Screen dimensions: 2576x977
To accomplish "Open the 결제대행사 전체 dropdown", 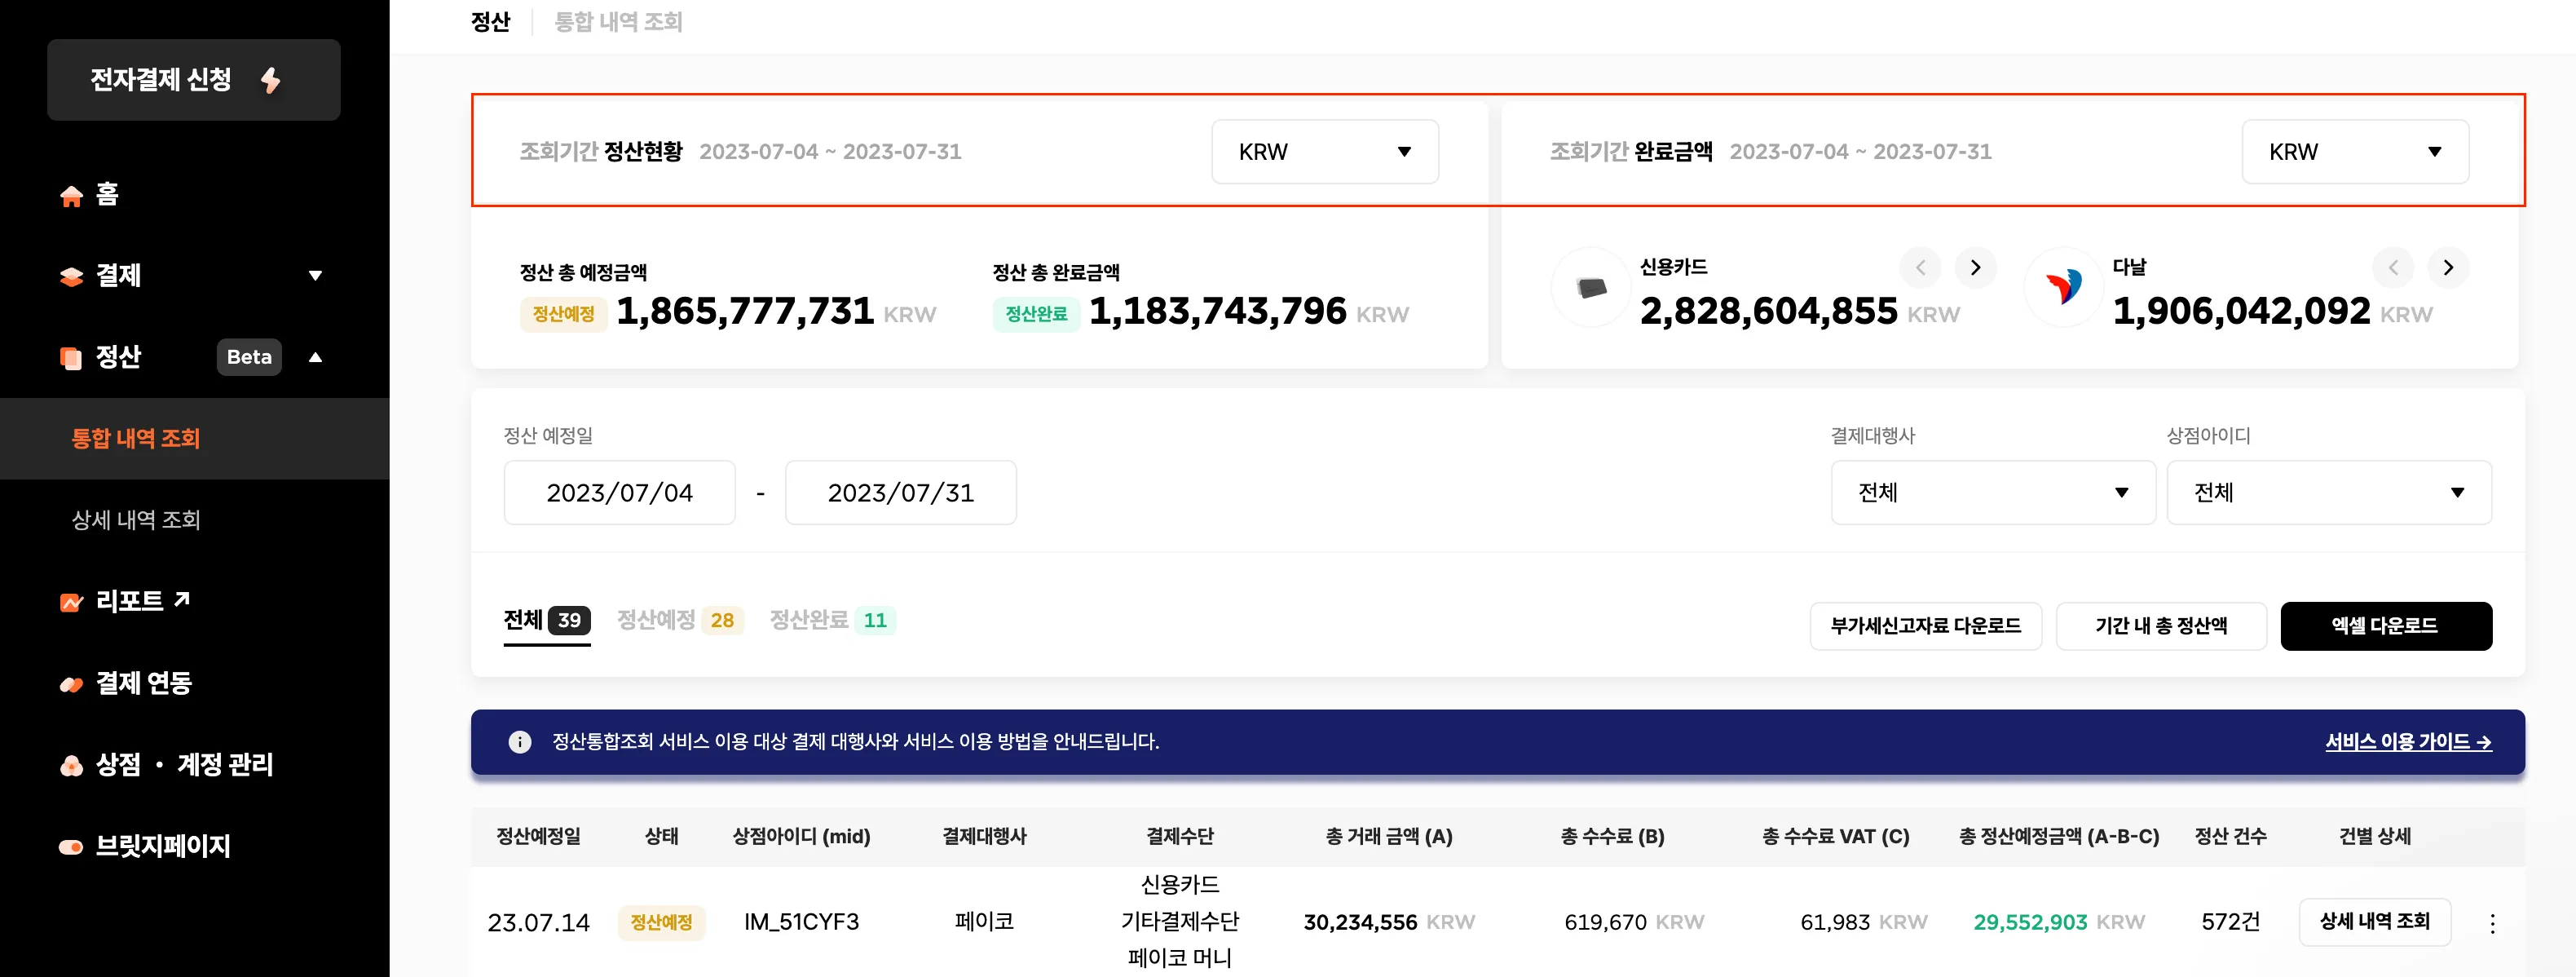I will (1992, 492).
